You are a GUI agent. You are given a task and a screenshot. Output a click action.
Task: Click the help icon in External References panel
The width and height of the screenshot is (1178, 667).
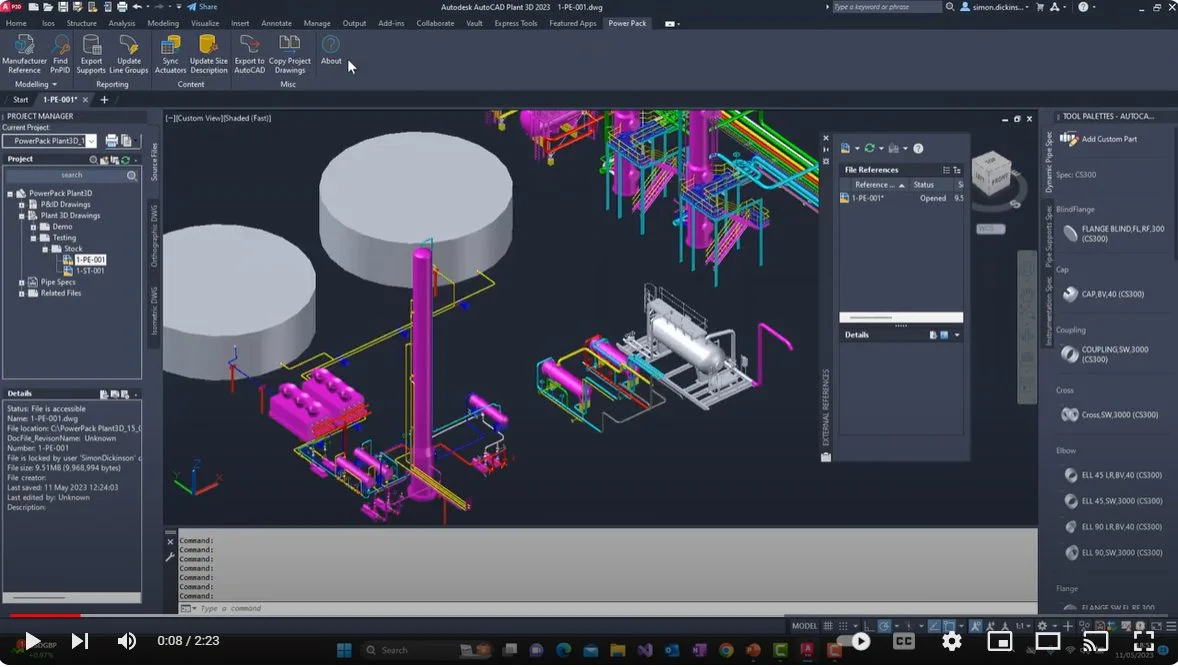click(x=918, y=148)
